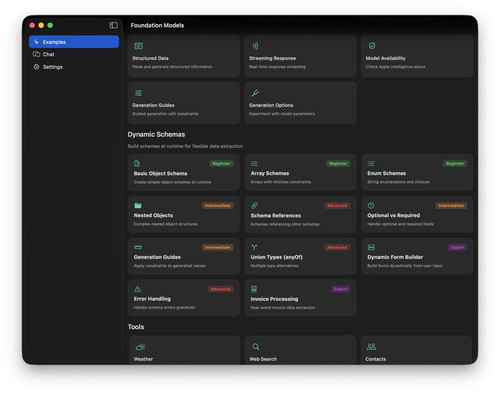Open the Union Types (anyOf) card
The height and width of the screenshot is (394, 500).
point(300,256)
